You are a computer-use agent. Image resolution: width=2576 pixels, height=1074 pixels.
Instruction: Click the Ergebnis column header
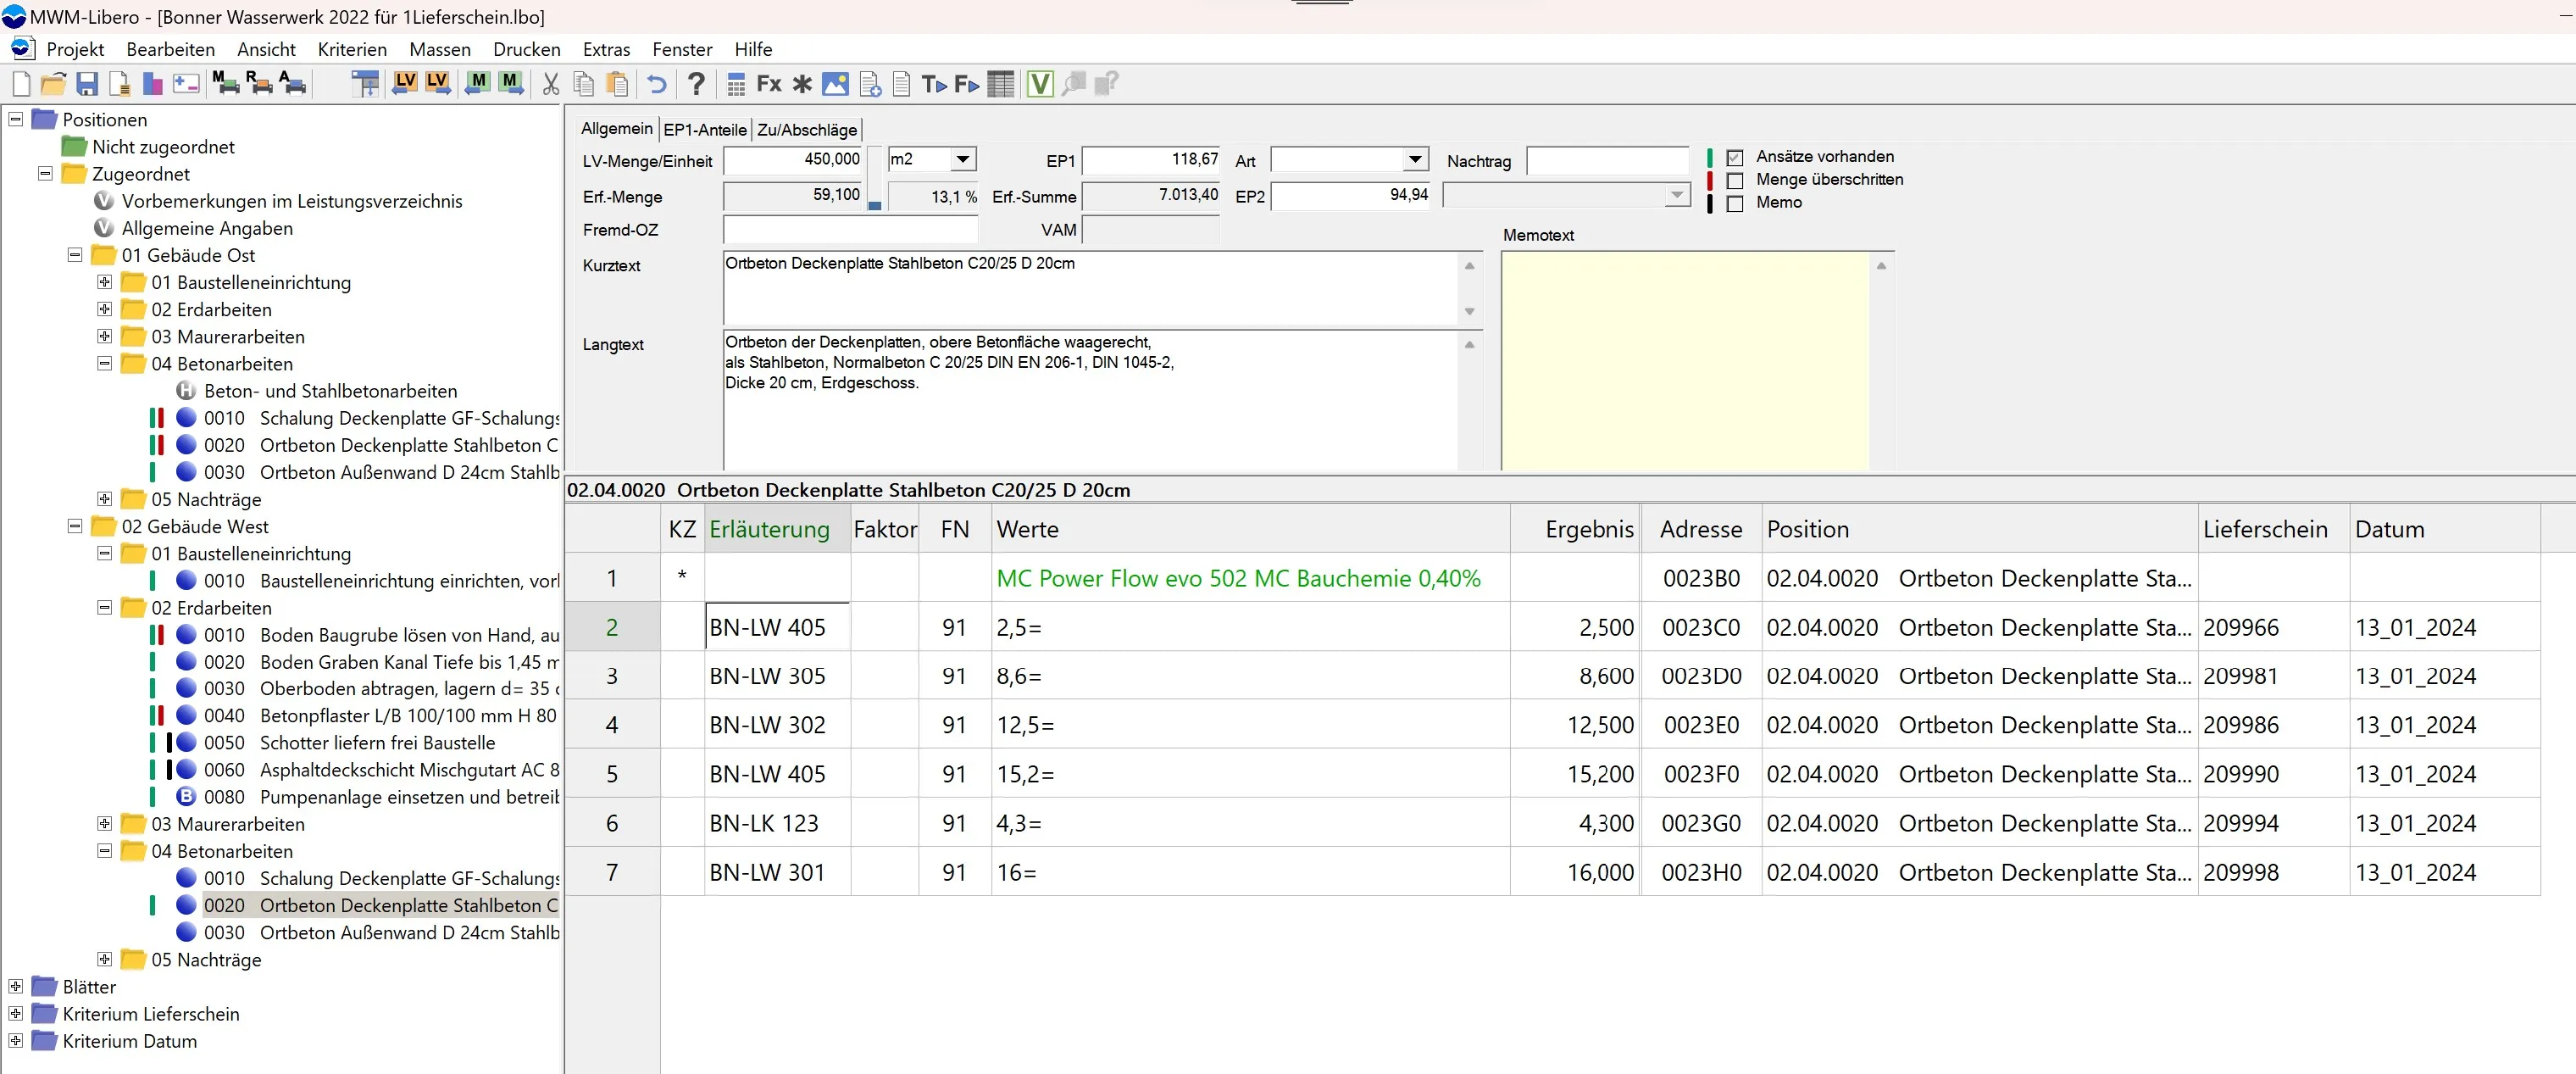[1574, 529]
